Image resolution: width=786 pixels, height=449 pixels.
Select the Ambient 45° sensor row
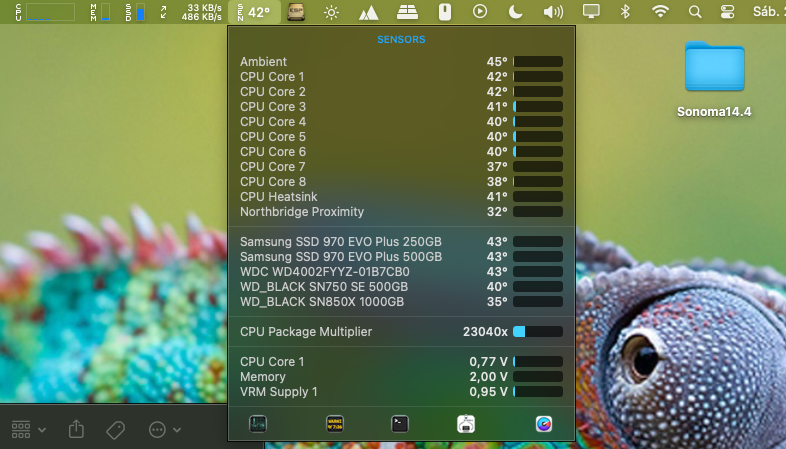(x=401, y=62)
